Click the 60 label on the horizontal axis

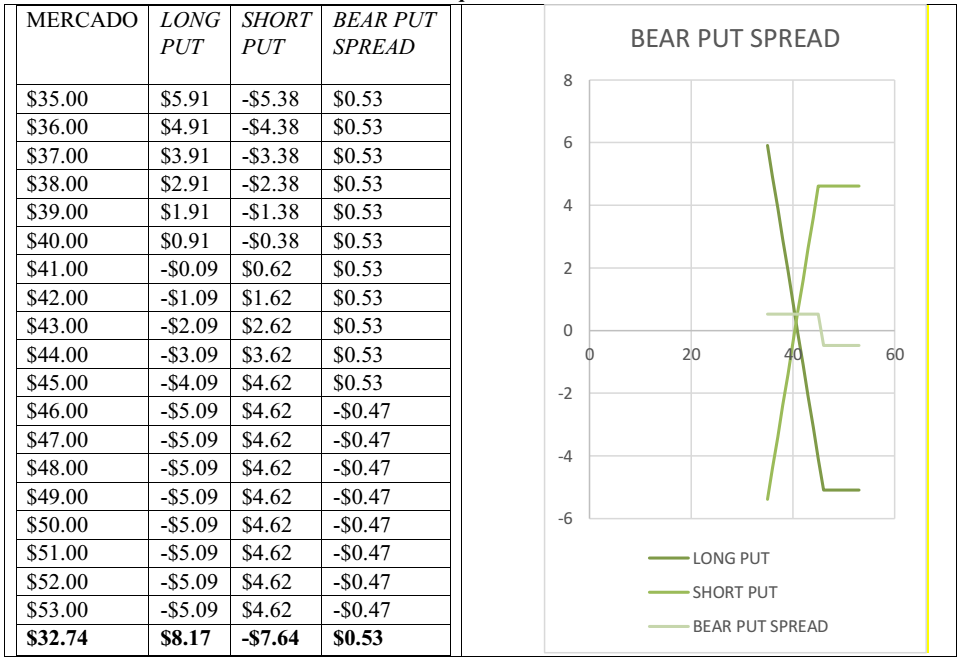coord(894,354)
